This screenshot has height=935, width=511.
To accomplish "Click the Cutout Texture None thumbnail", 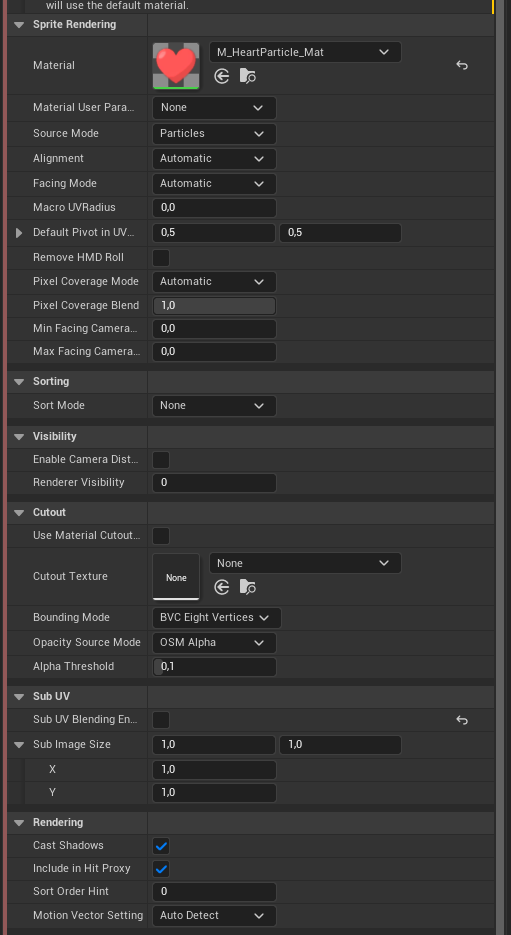I will point(176,577).
